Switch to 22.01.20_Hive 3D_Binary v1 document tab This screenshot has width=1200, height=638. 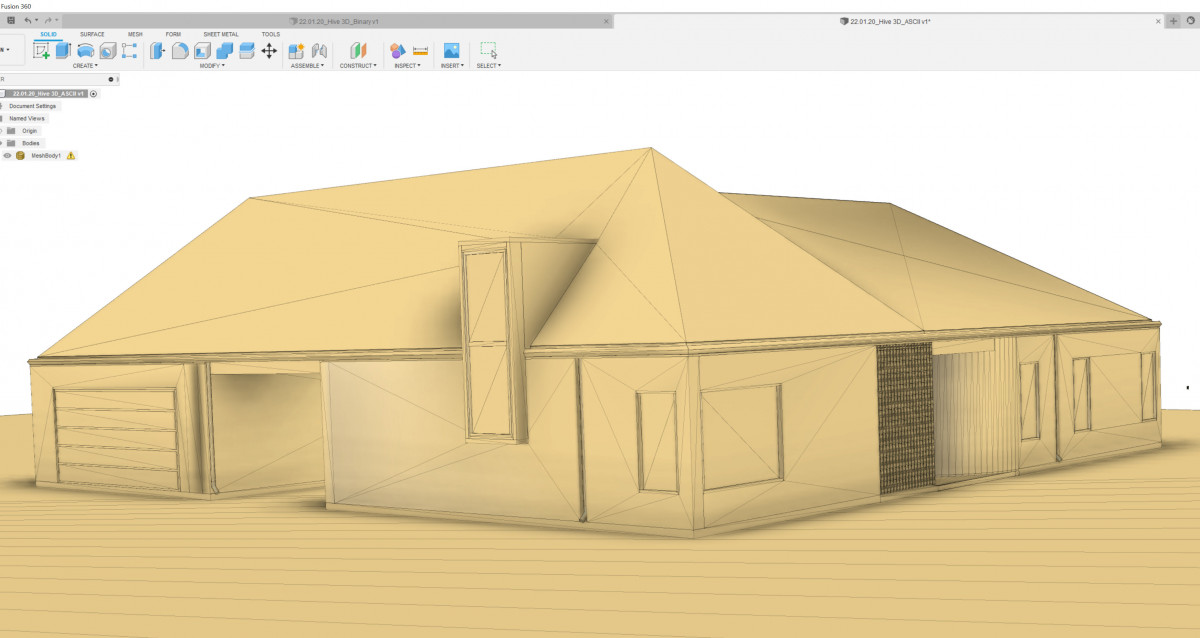338,20
